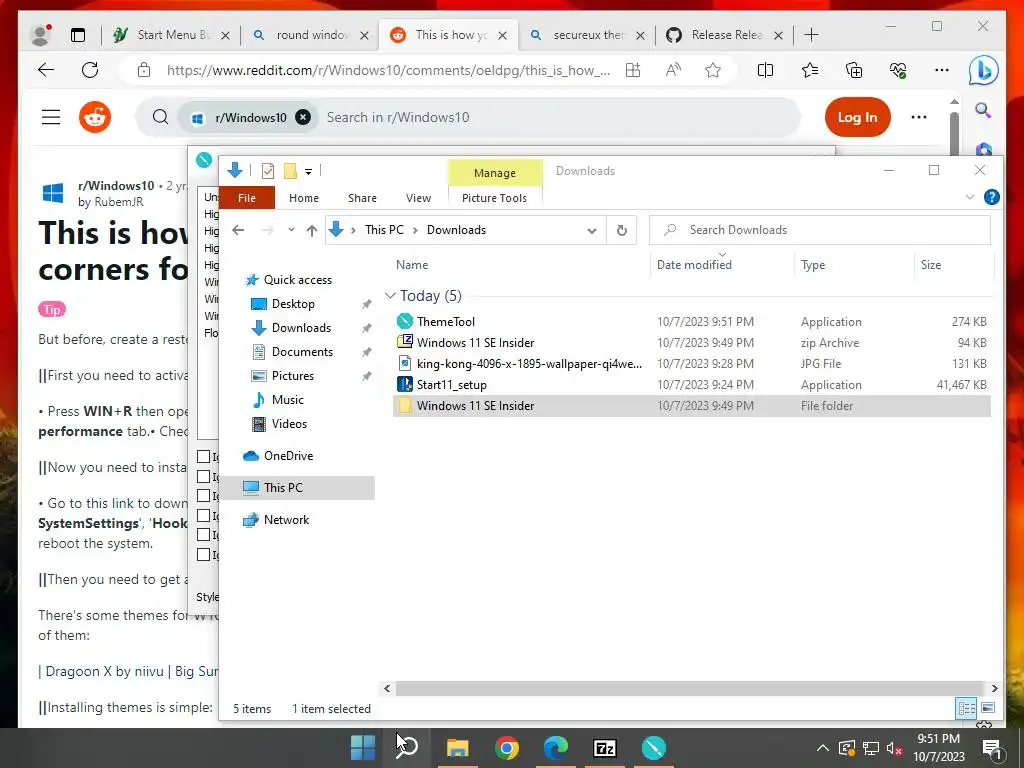Open taskbar Search magnifier icon

(408, 746)
